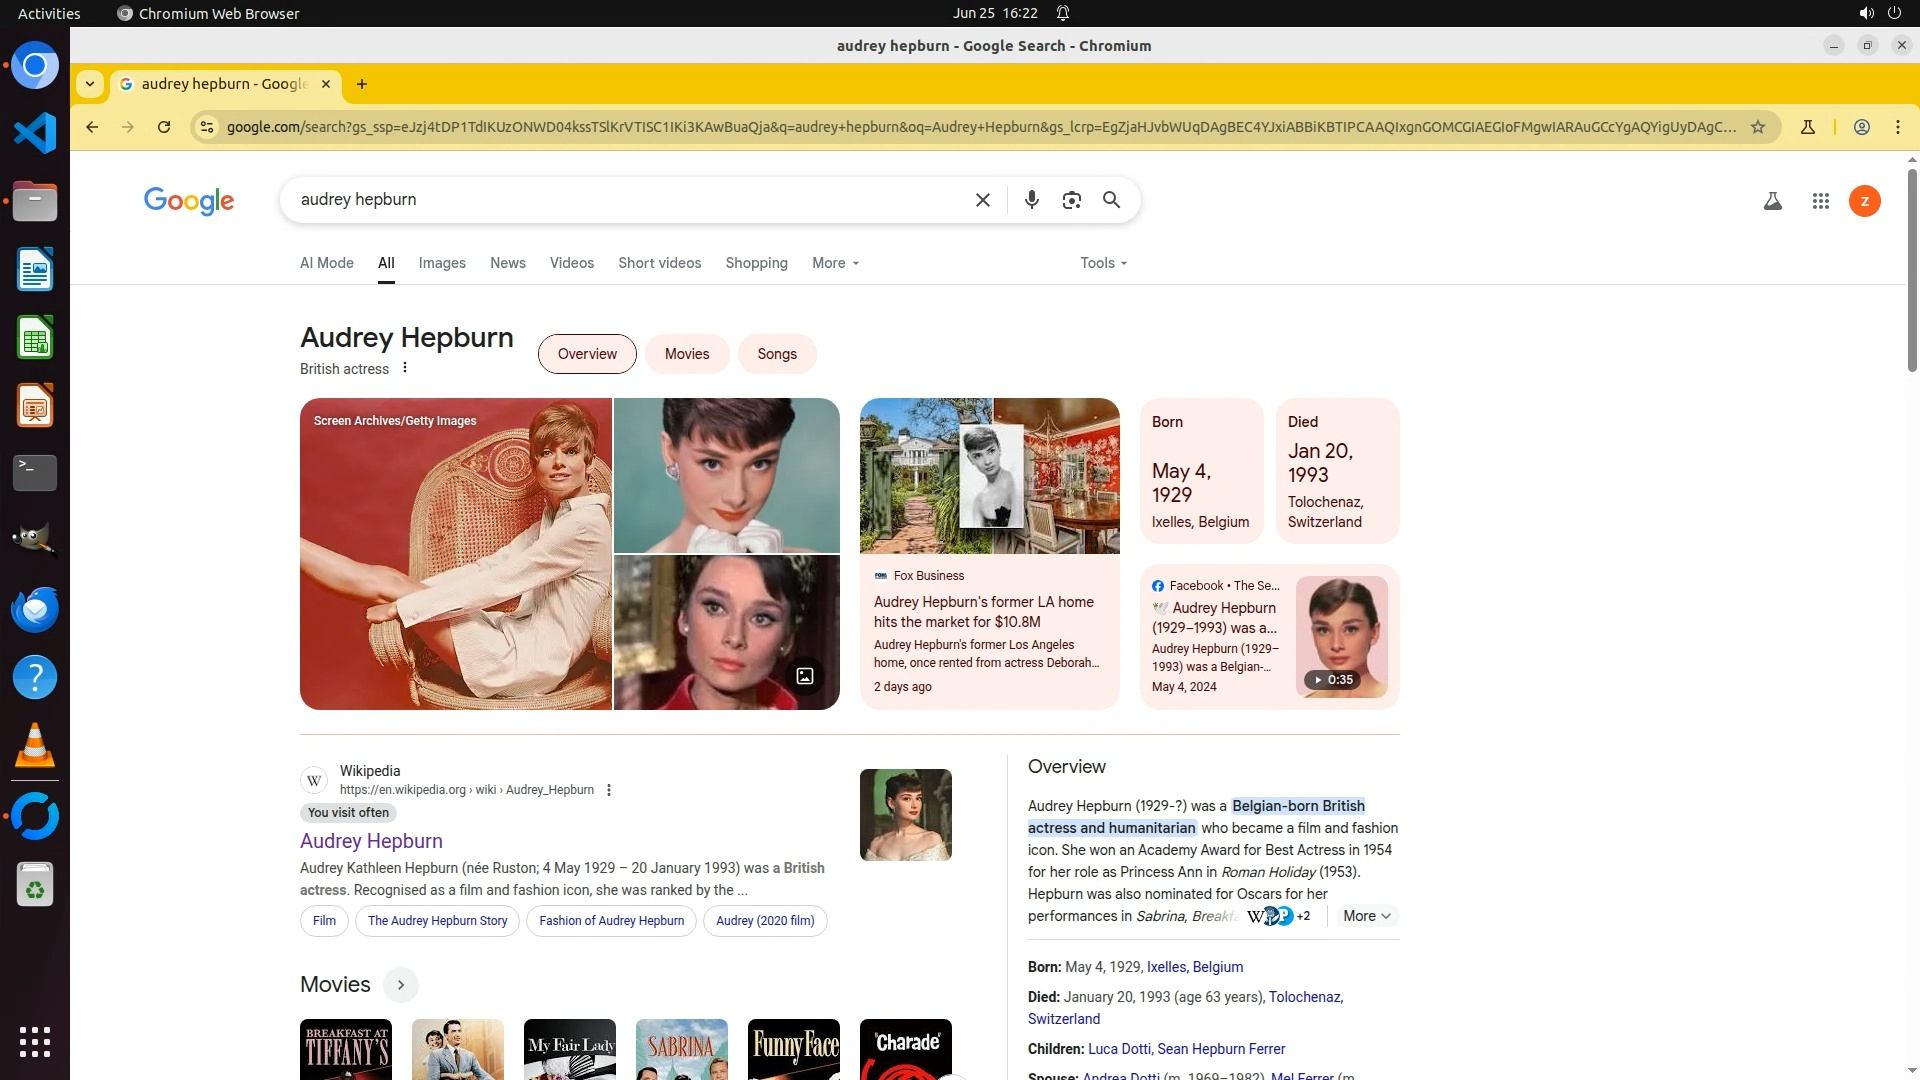The width and height of the screenshot is (1920, 1080).
Task: Open the Tools dropdown
Action: 1103,263
